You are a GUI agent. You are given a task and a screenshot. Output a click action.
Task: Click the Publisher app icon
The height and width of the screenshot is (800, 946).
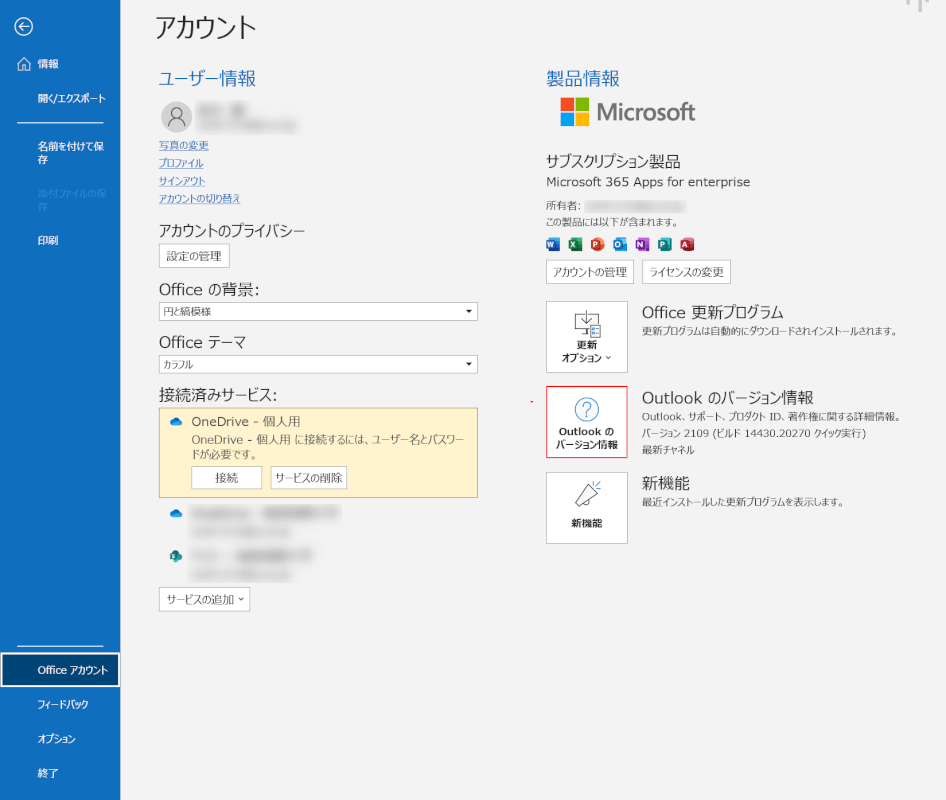click(x=664, y=244)
